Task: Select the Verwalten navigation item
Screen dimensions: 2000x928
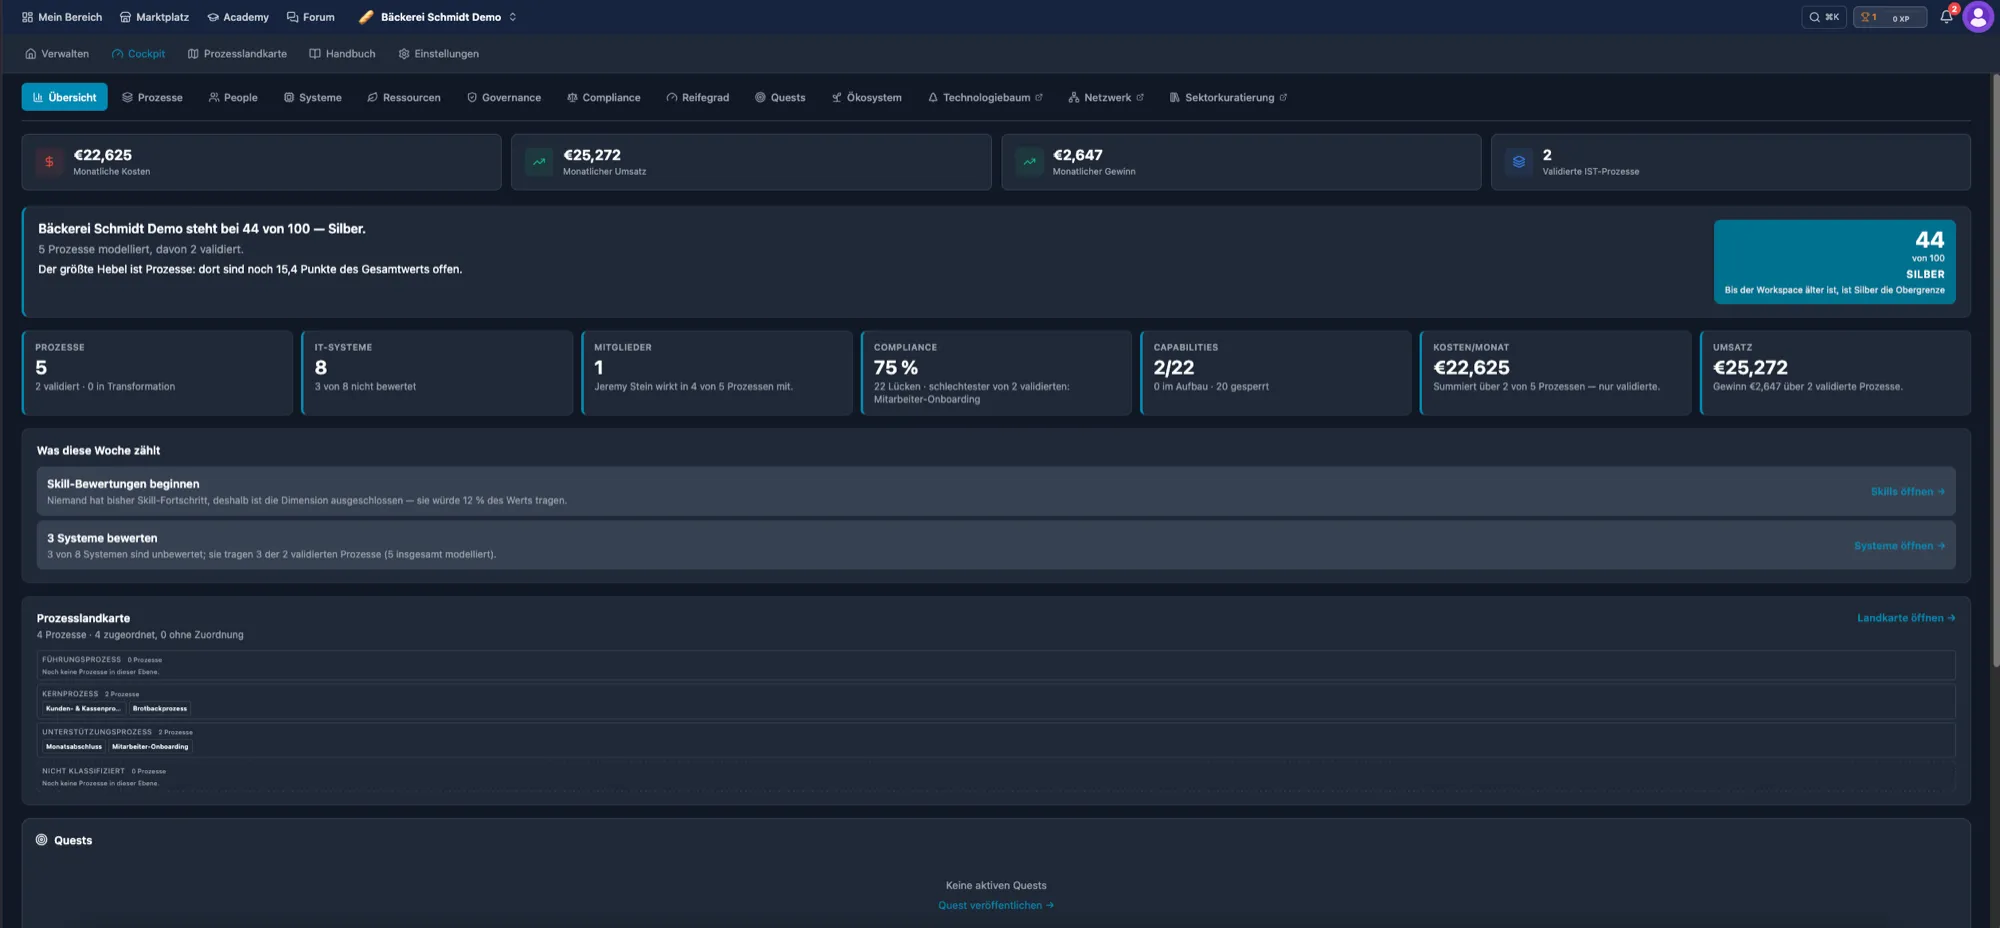Action: (57, 54)
